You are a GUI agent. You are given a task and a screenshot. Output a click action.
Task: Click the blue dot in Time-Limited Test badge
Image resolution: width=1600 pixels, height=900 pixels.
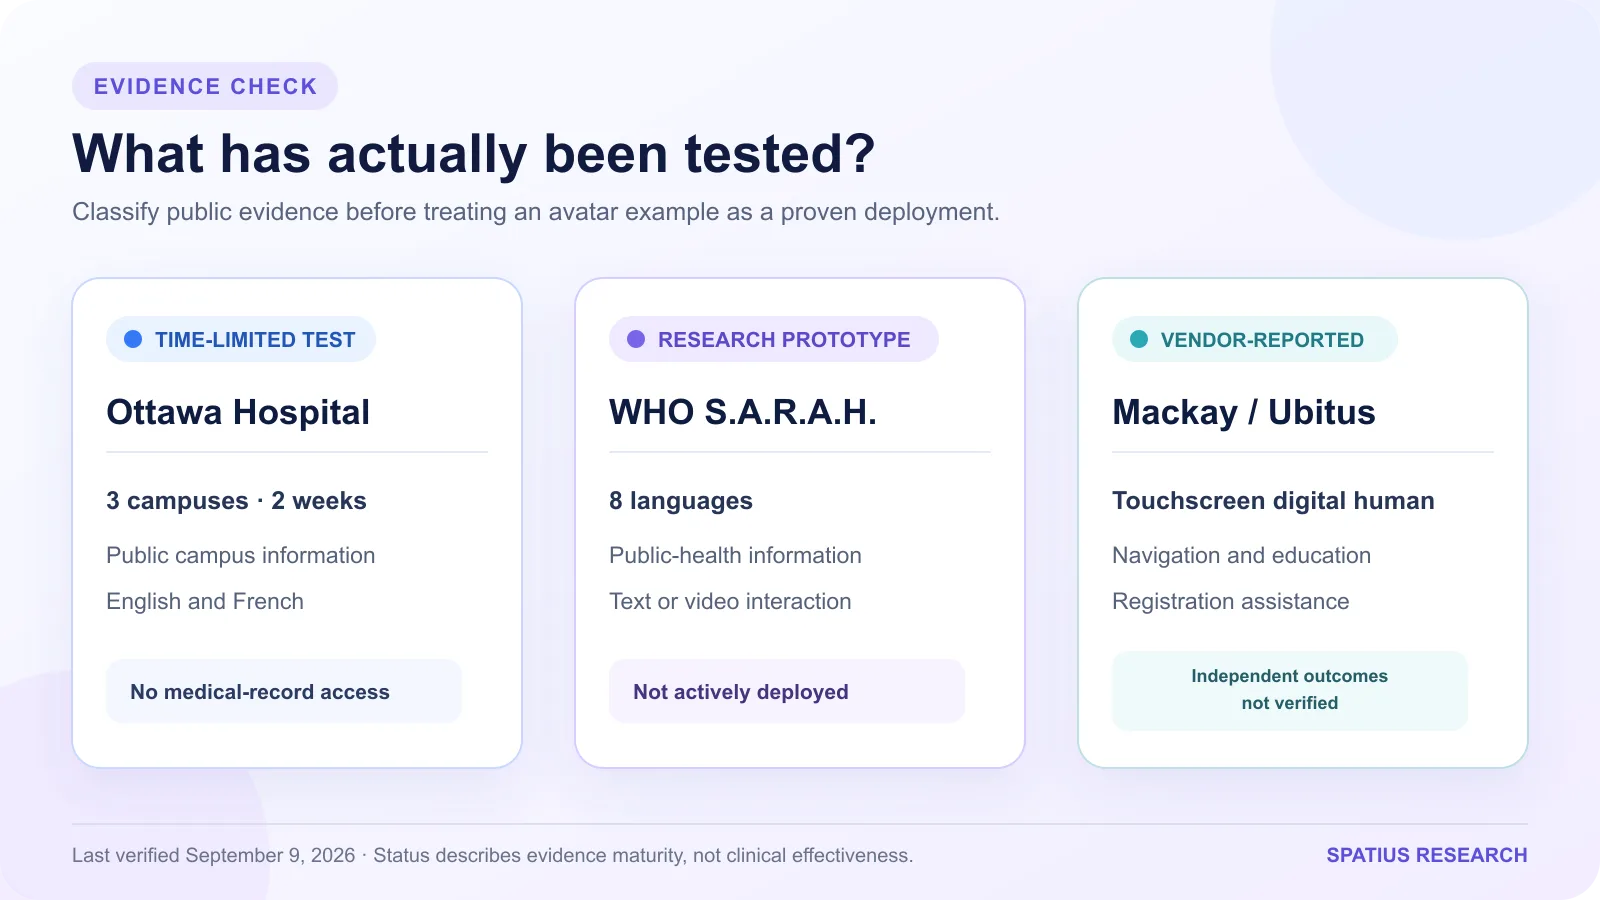coord(133,339)
